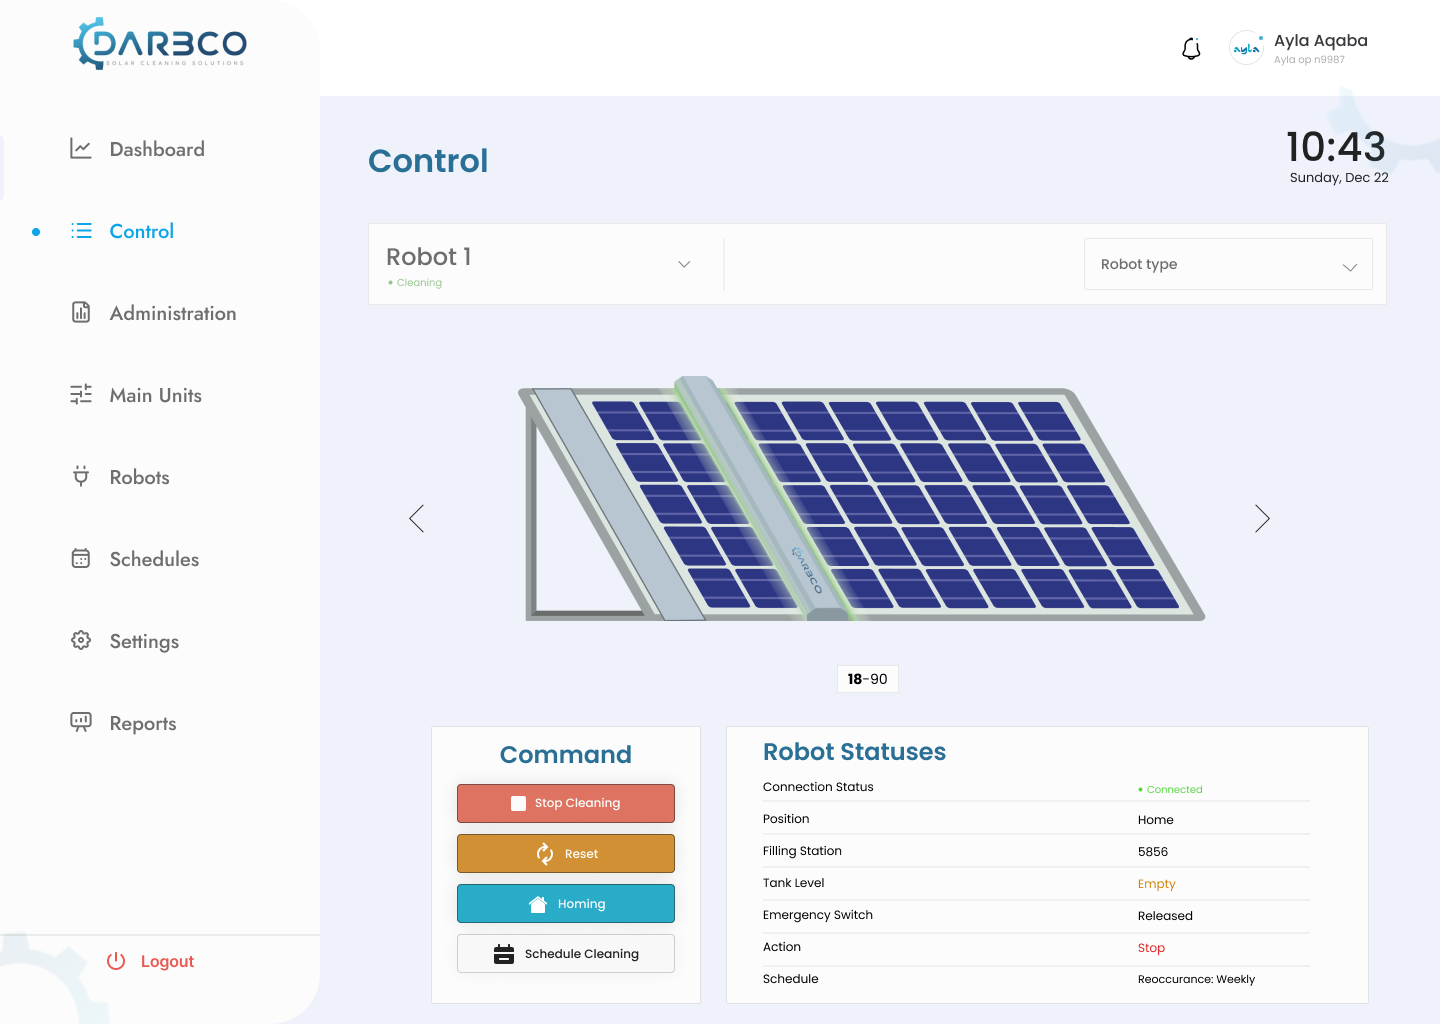Click Robots plug icon

tap(81, 476)
